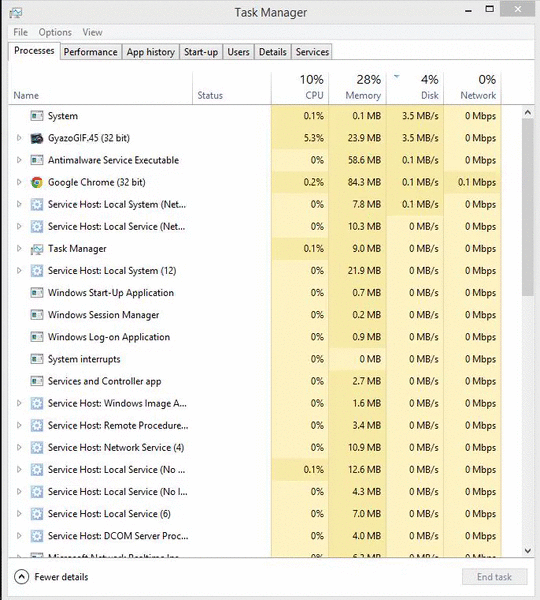540x600 pixels.
Task: Click the scrollbar down arrow
Action: pyautogui.click(x=528, y=551)
